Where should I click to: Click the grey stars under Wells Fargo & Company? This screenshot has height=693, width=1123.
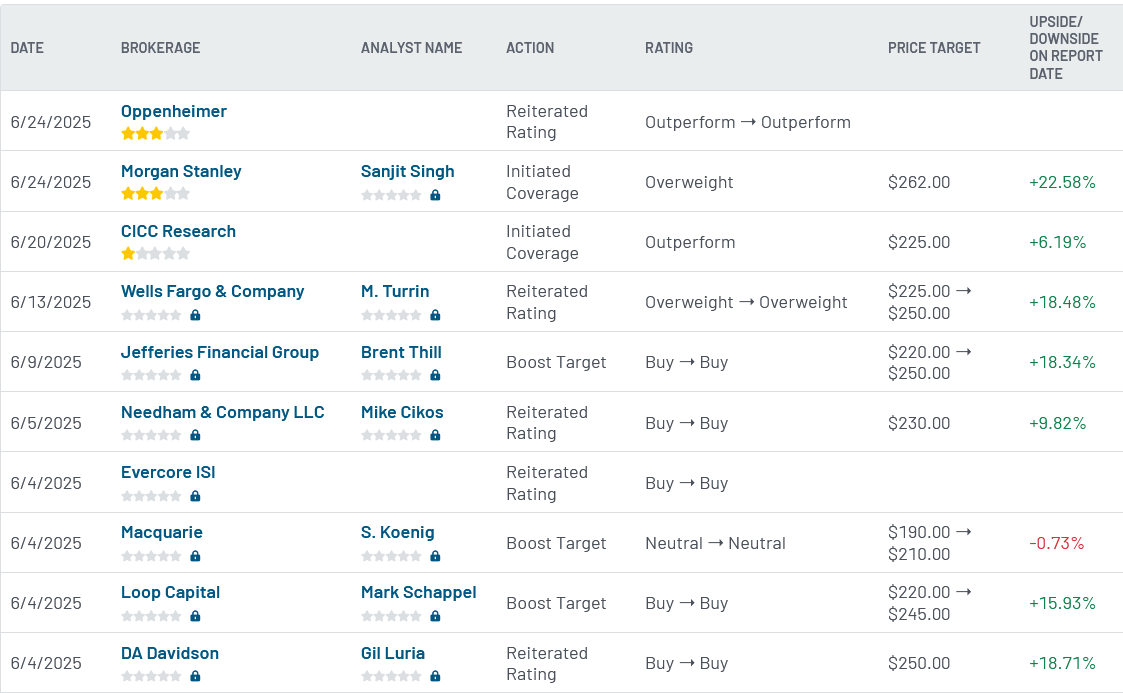click(x=151, y=315)
